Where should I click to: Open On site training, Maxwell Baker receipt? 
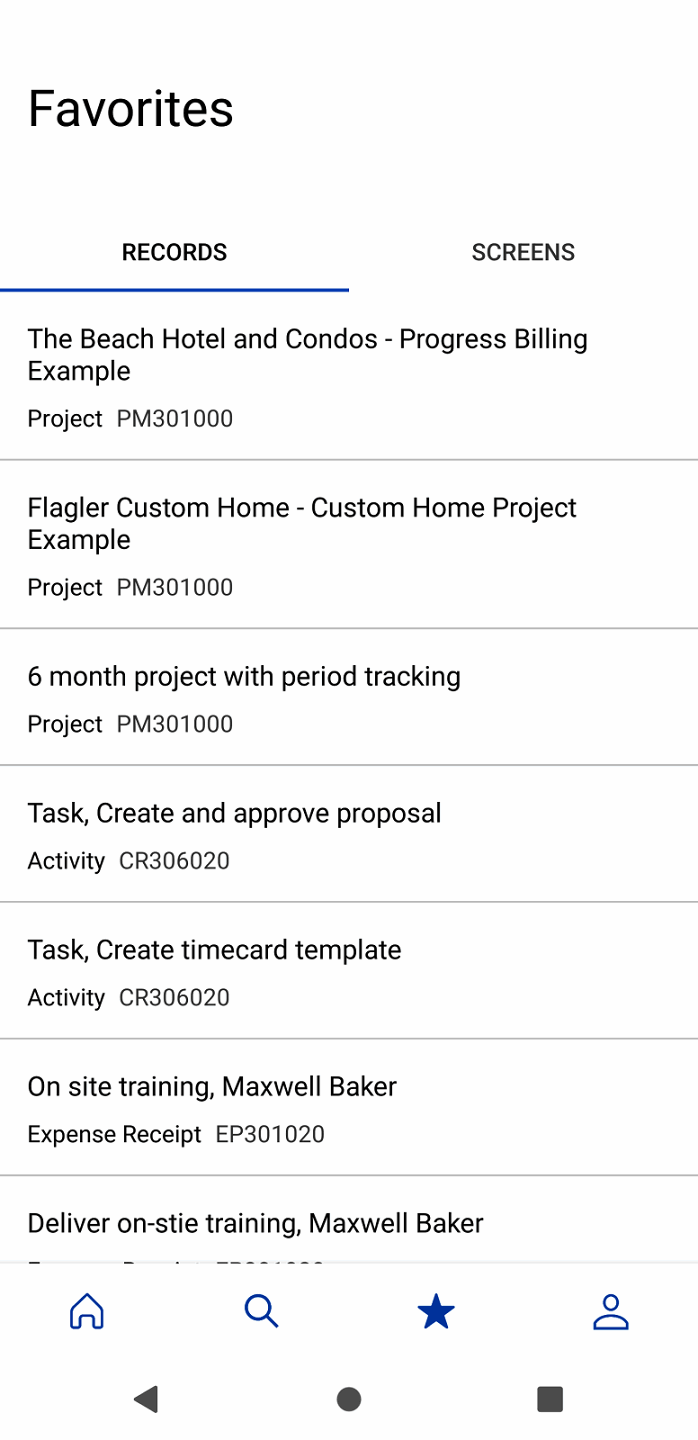coord(212,1087)
